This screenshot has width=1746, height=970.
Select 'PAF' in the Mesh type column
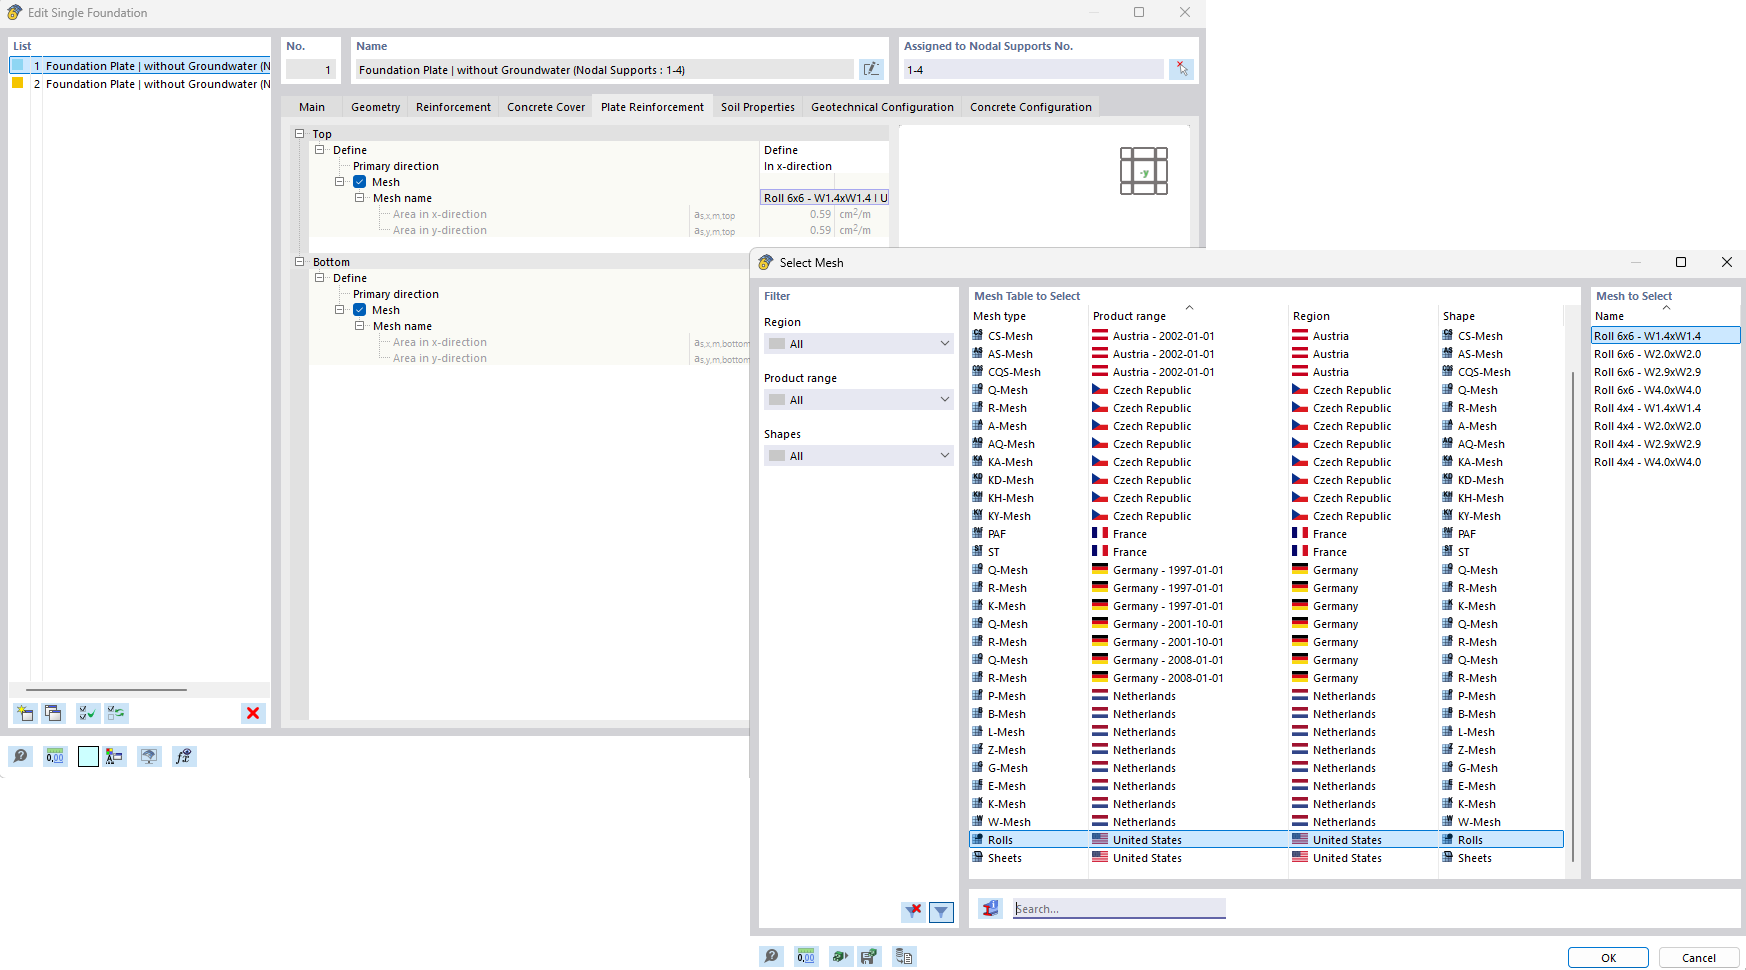point(997,534)
